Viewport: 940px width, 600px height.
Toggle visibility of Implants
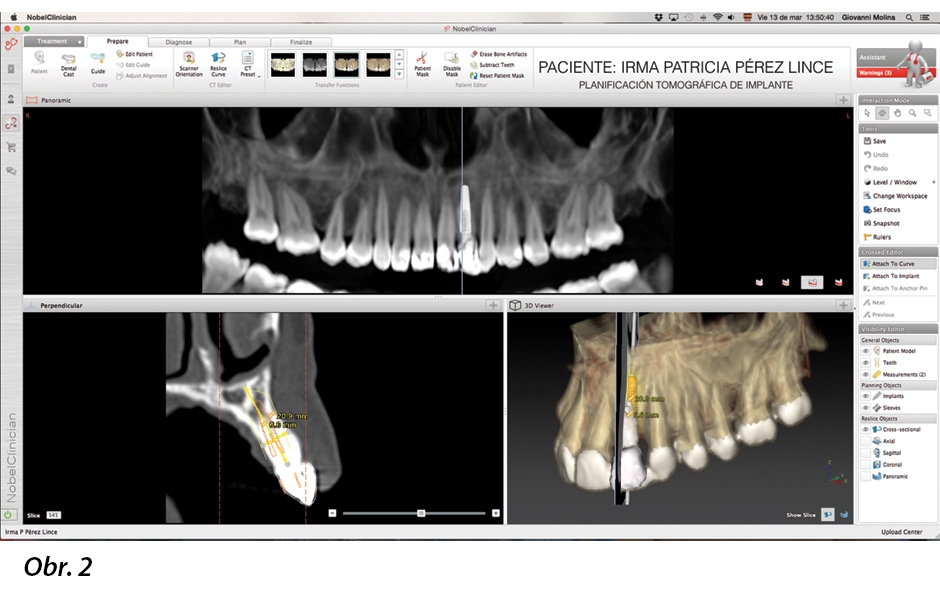tap(865, 396)
